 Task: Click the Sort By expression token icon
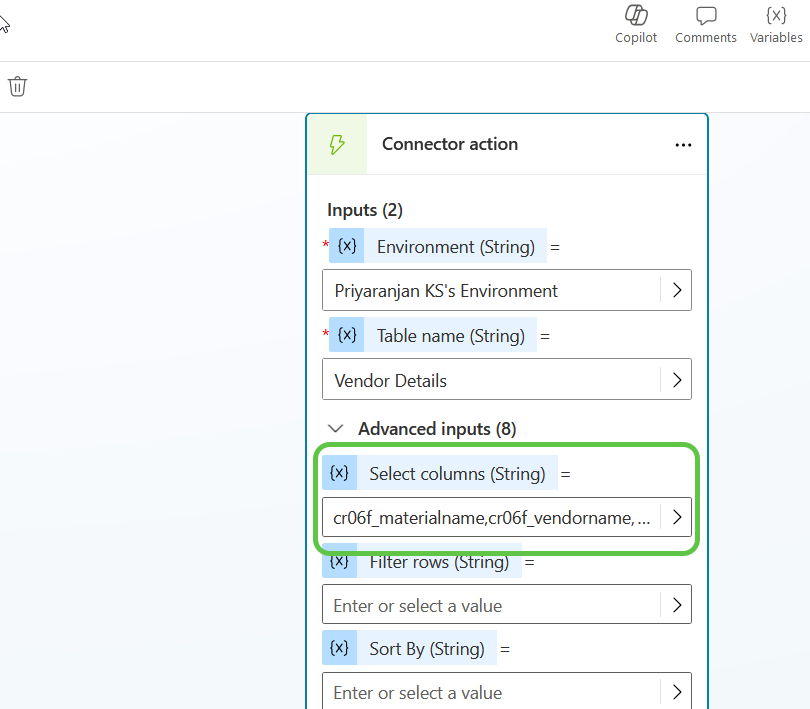tap(340, 648)
